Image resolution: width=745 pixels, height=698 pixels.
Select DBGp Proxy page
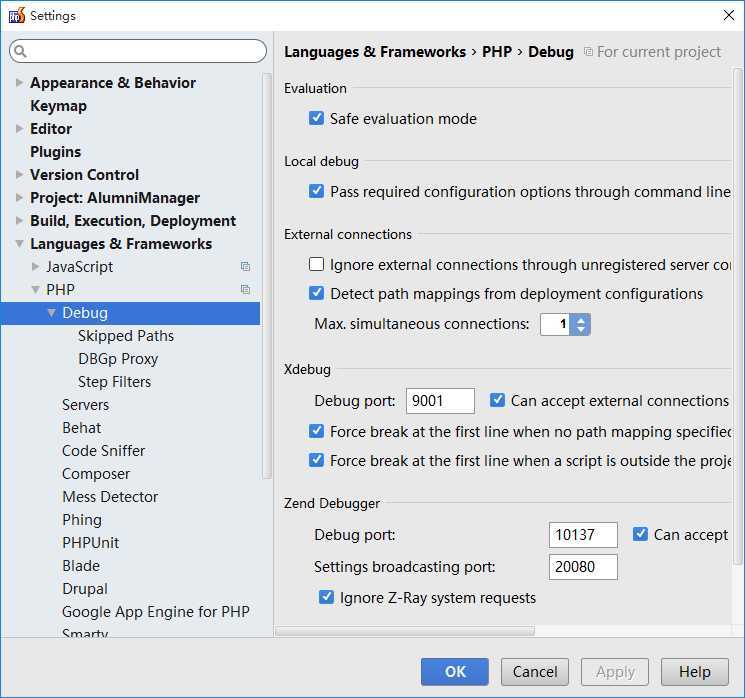(x=118, y=359)
